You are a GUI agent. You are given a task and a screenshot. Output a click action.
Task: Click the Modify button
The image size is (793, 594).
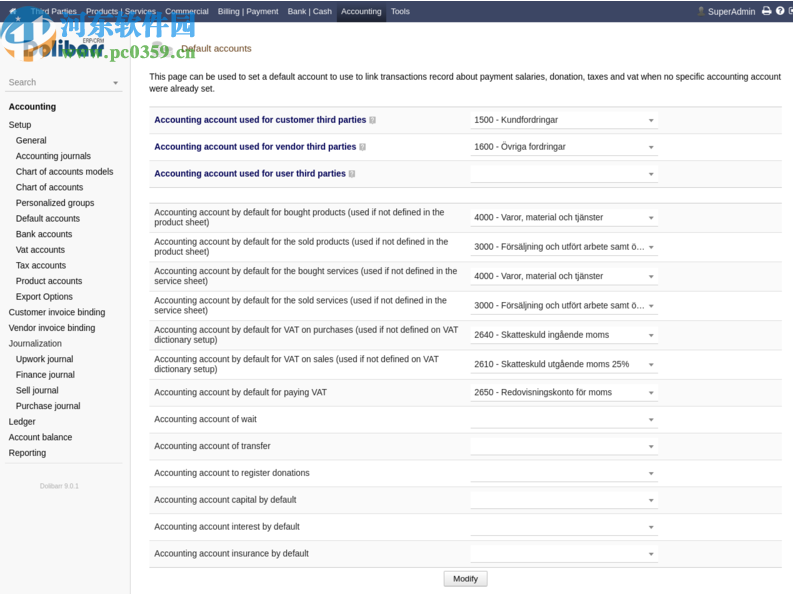pos(465,579)
